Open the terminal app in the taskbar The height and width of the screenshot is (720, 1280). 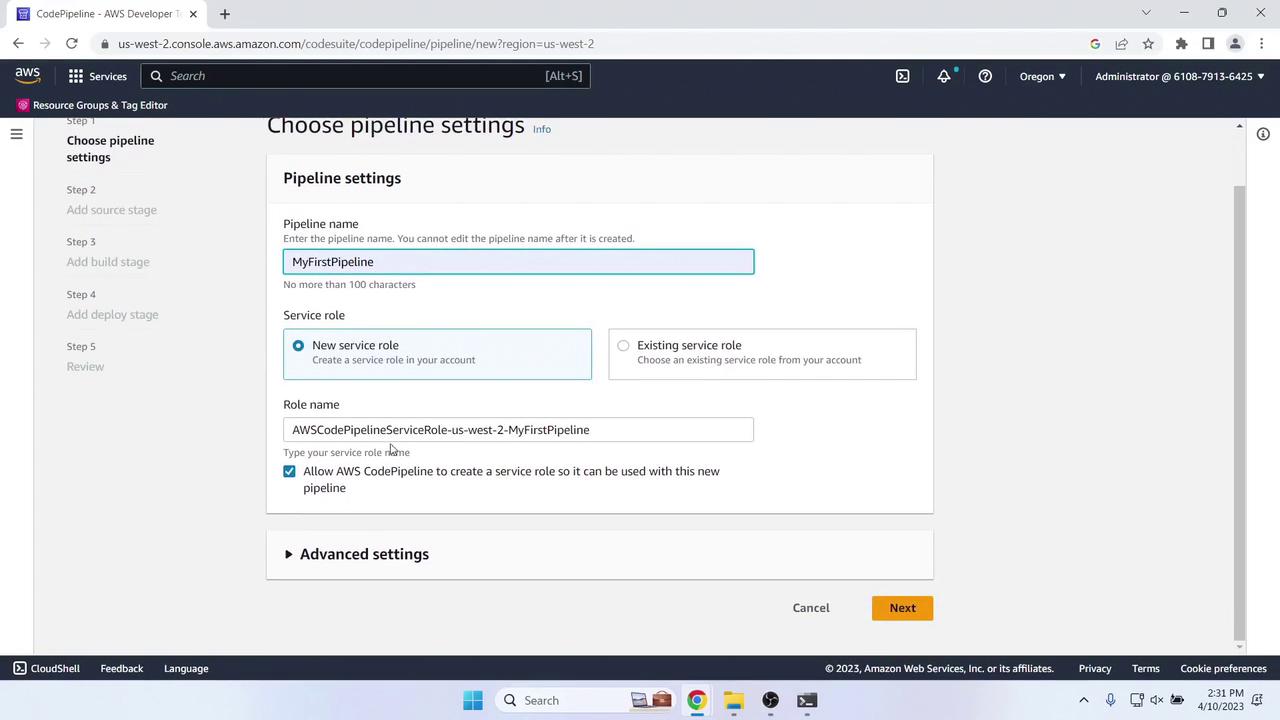pos(807,700)
